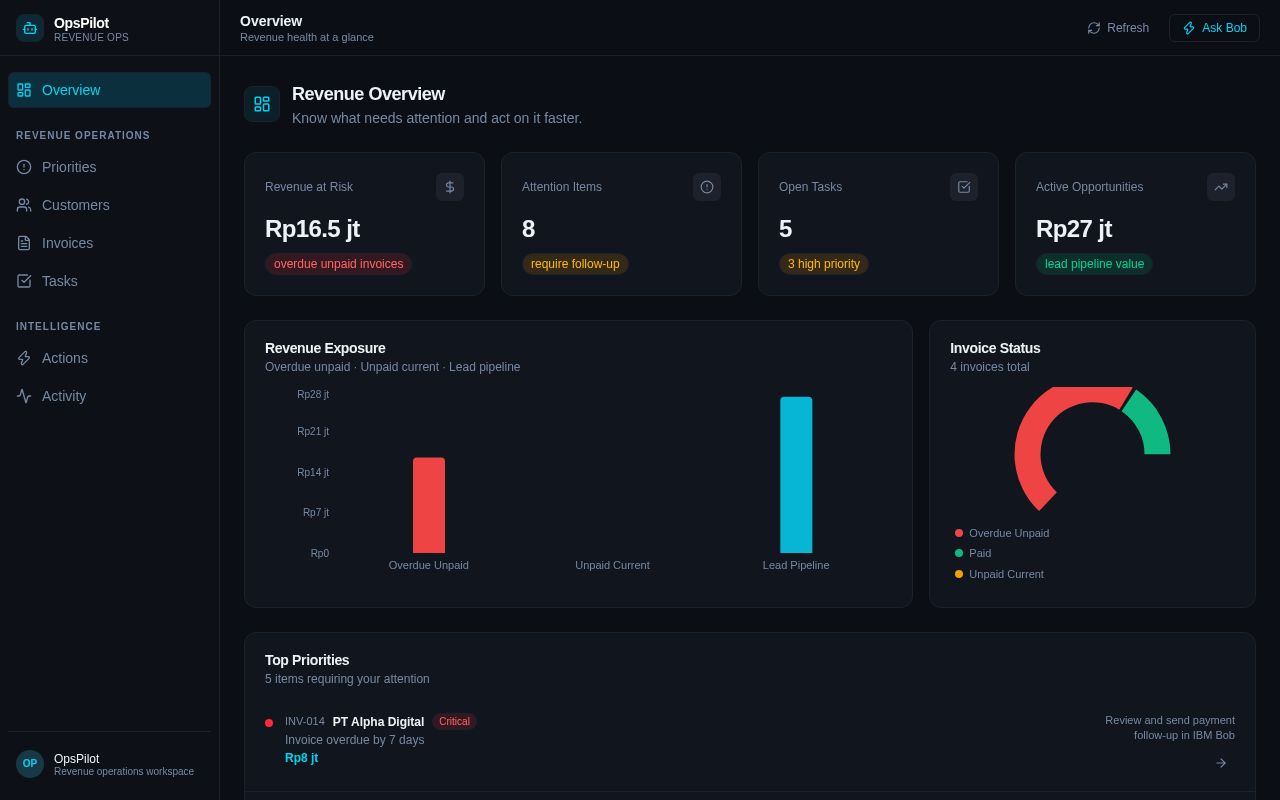The width and height of the screenshot is (1280, 800).
Task: Click the red Overdue Unpaid bar
Action: coord(429,505)
